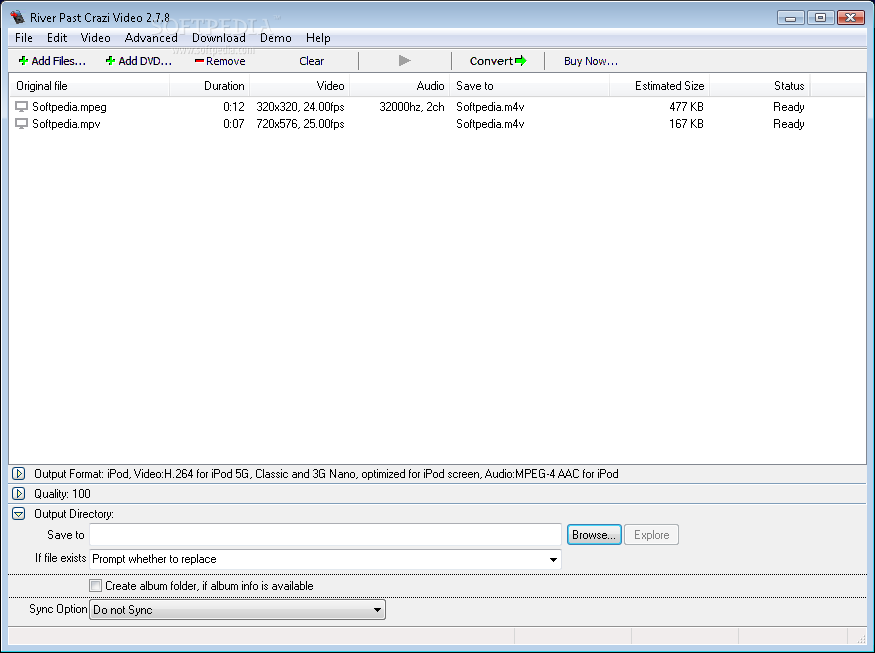
Task: Click the Add DVD toolbar button
Action: tap(138, 61)
